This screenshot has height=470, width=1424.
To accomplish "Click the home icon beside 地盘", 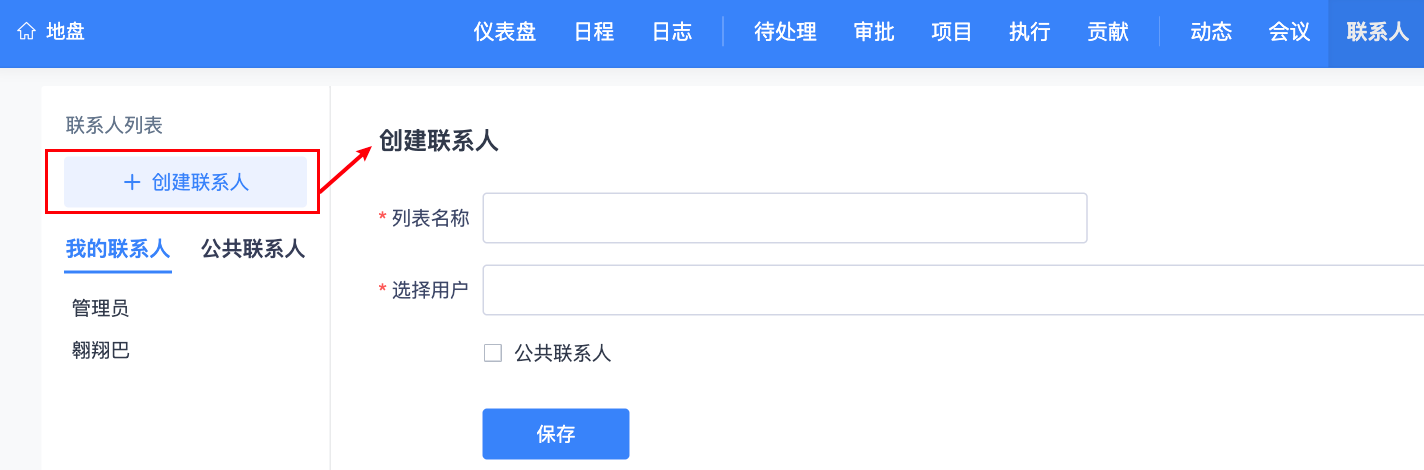I will 27,32.
